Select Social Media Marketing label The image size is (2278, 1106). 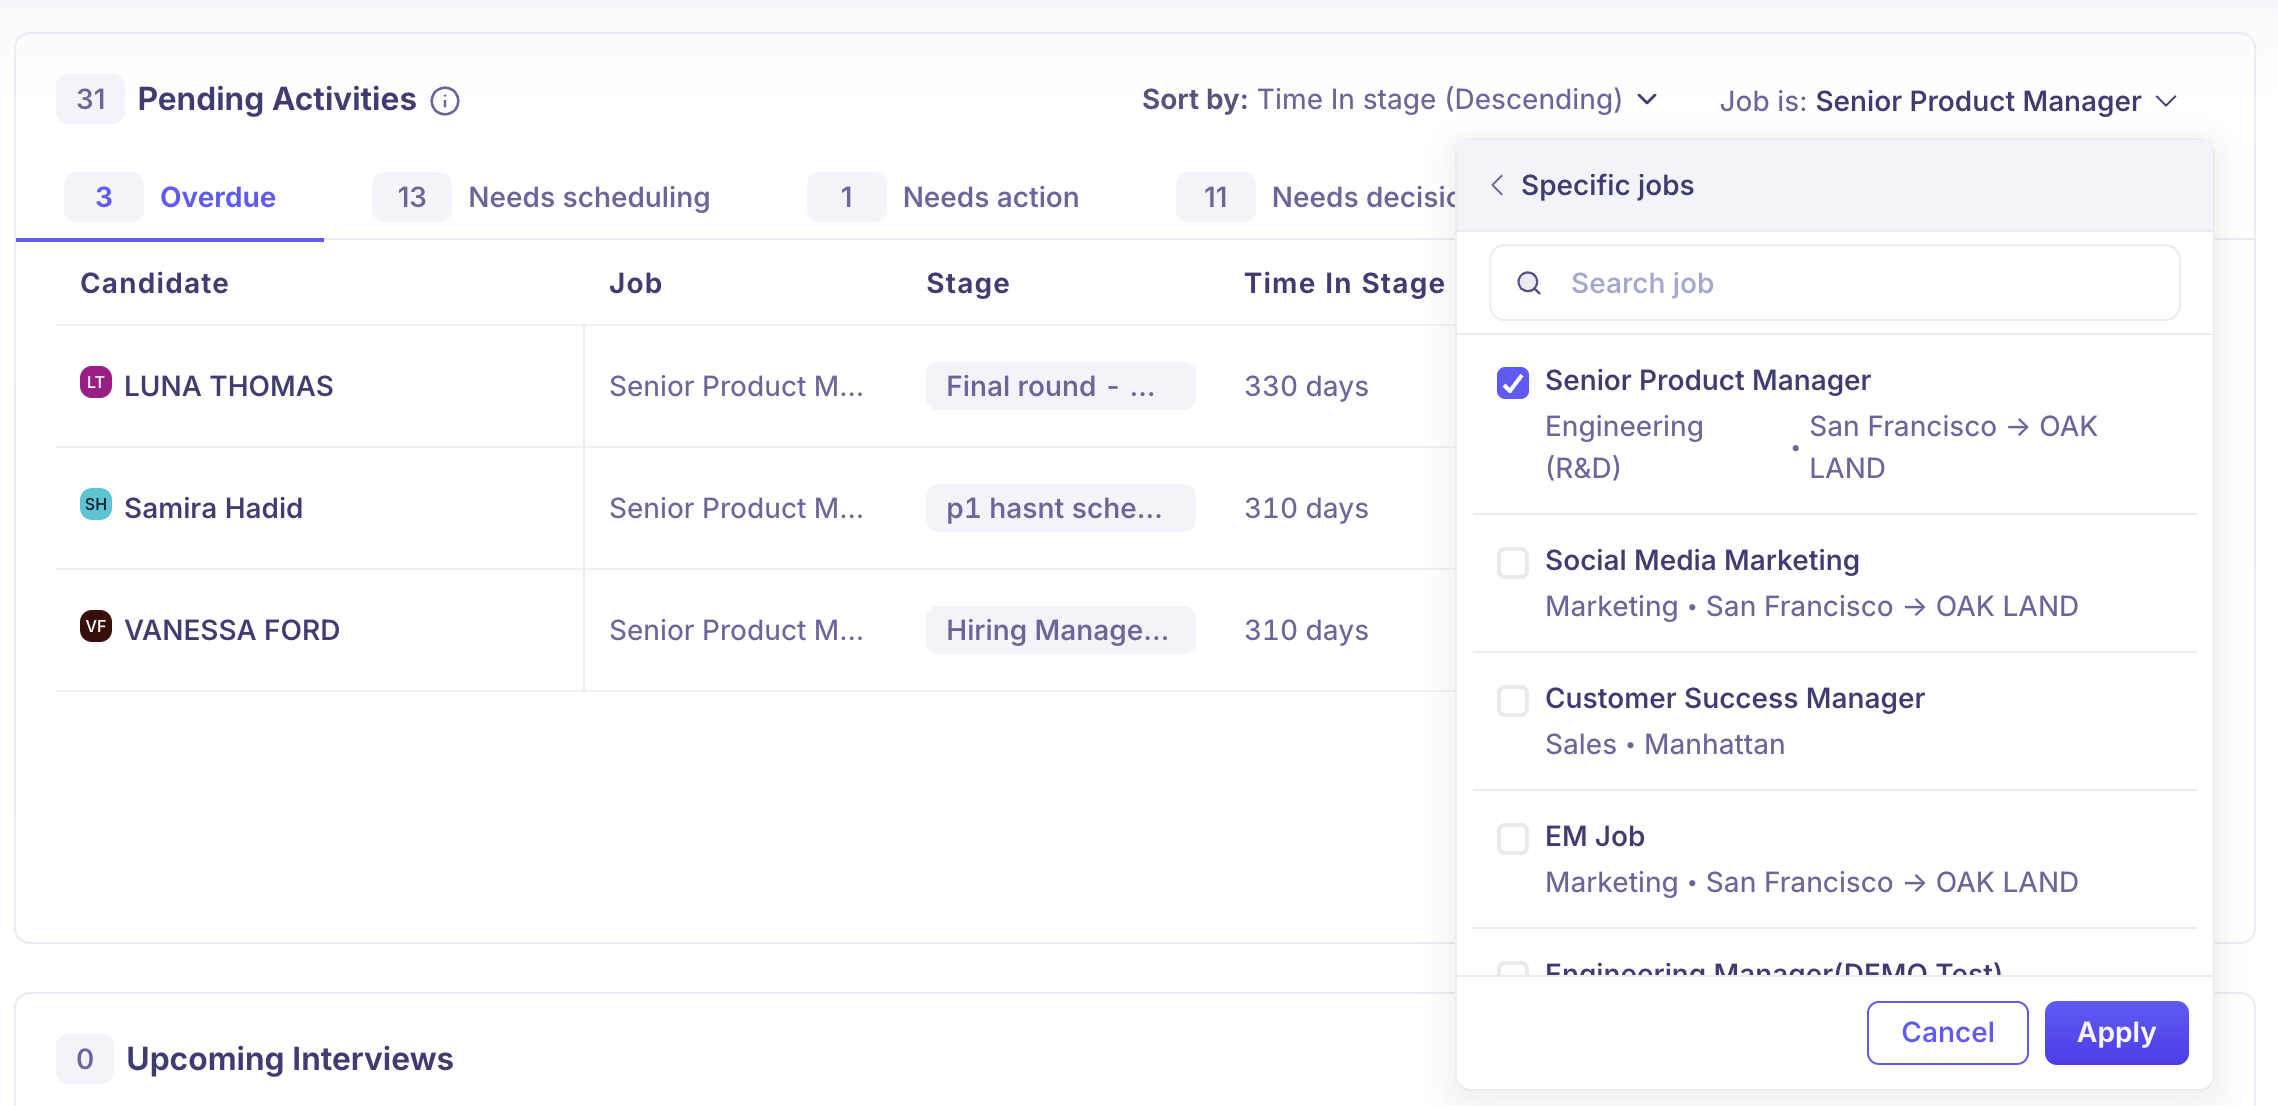(x=1702, y=560)
